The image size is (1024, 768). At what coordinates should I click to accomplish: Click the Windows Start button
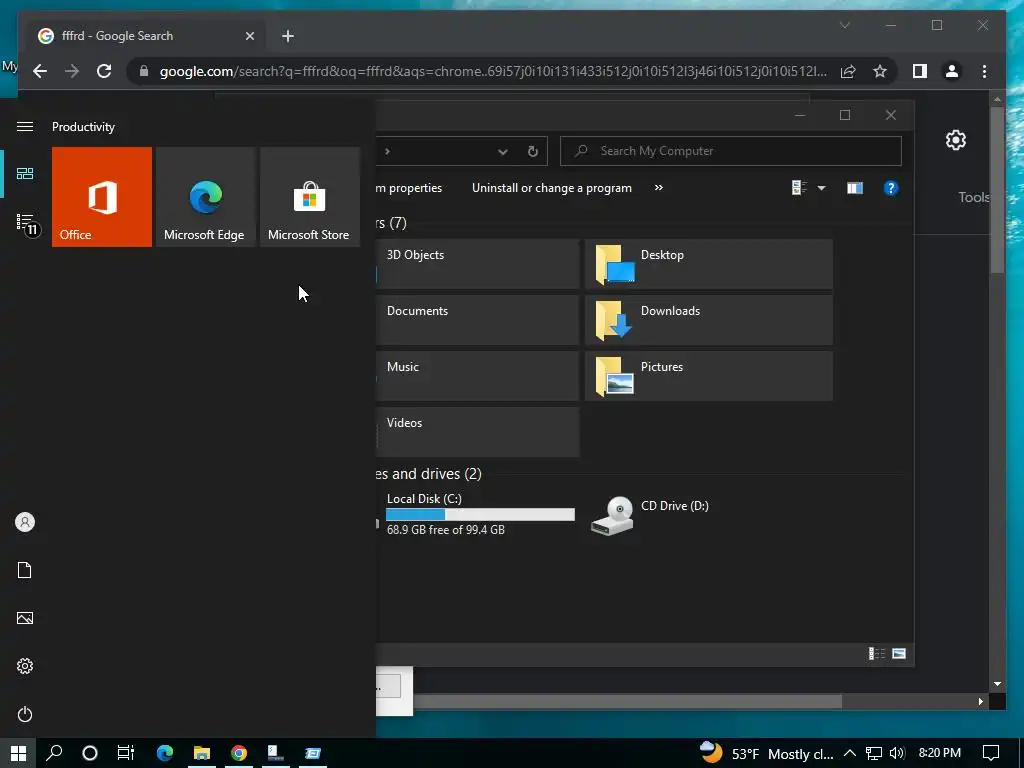(x=18, y=753)
